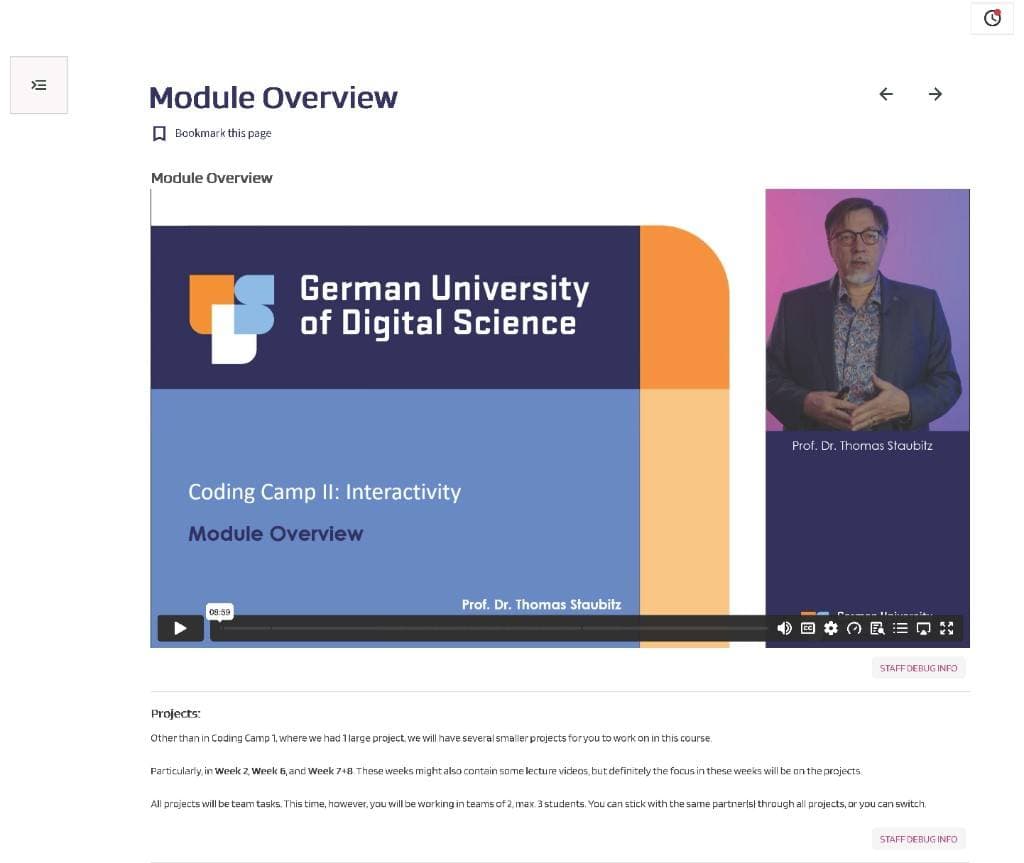Click the 'Week 6' bold text
This screenshot has height=863, width=1024.
[268, 771]
